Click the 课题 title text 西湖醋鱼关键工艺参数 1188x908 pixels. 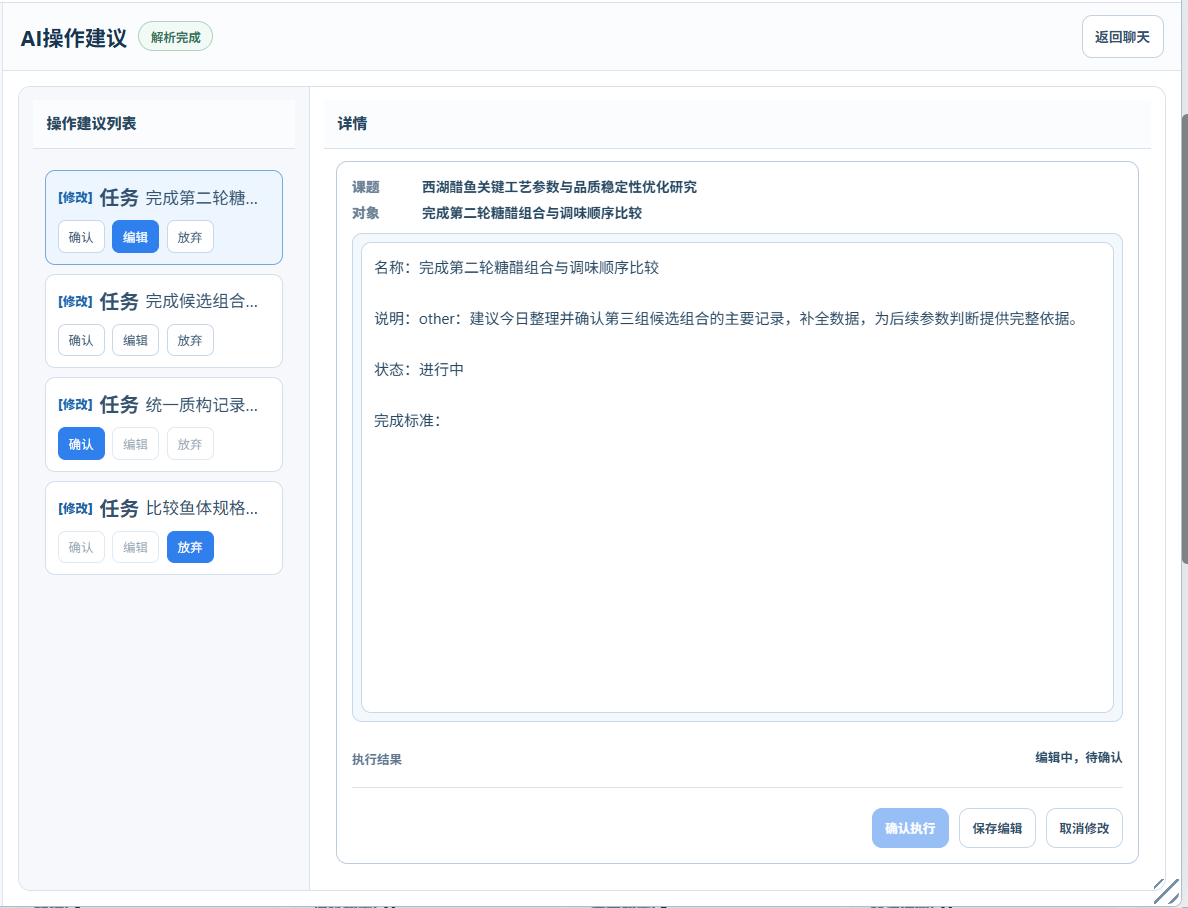[x=559, y=187]
